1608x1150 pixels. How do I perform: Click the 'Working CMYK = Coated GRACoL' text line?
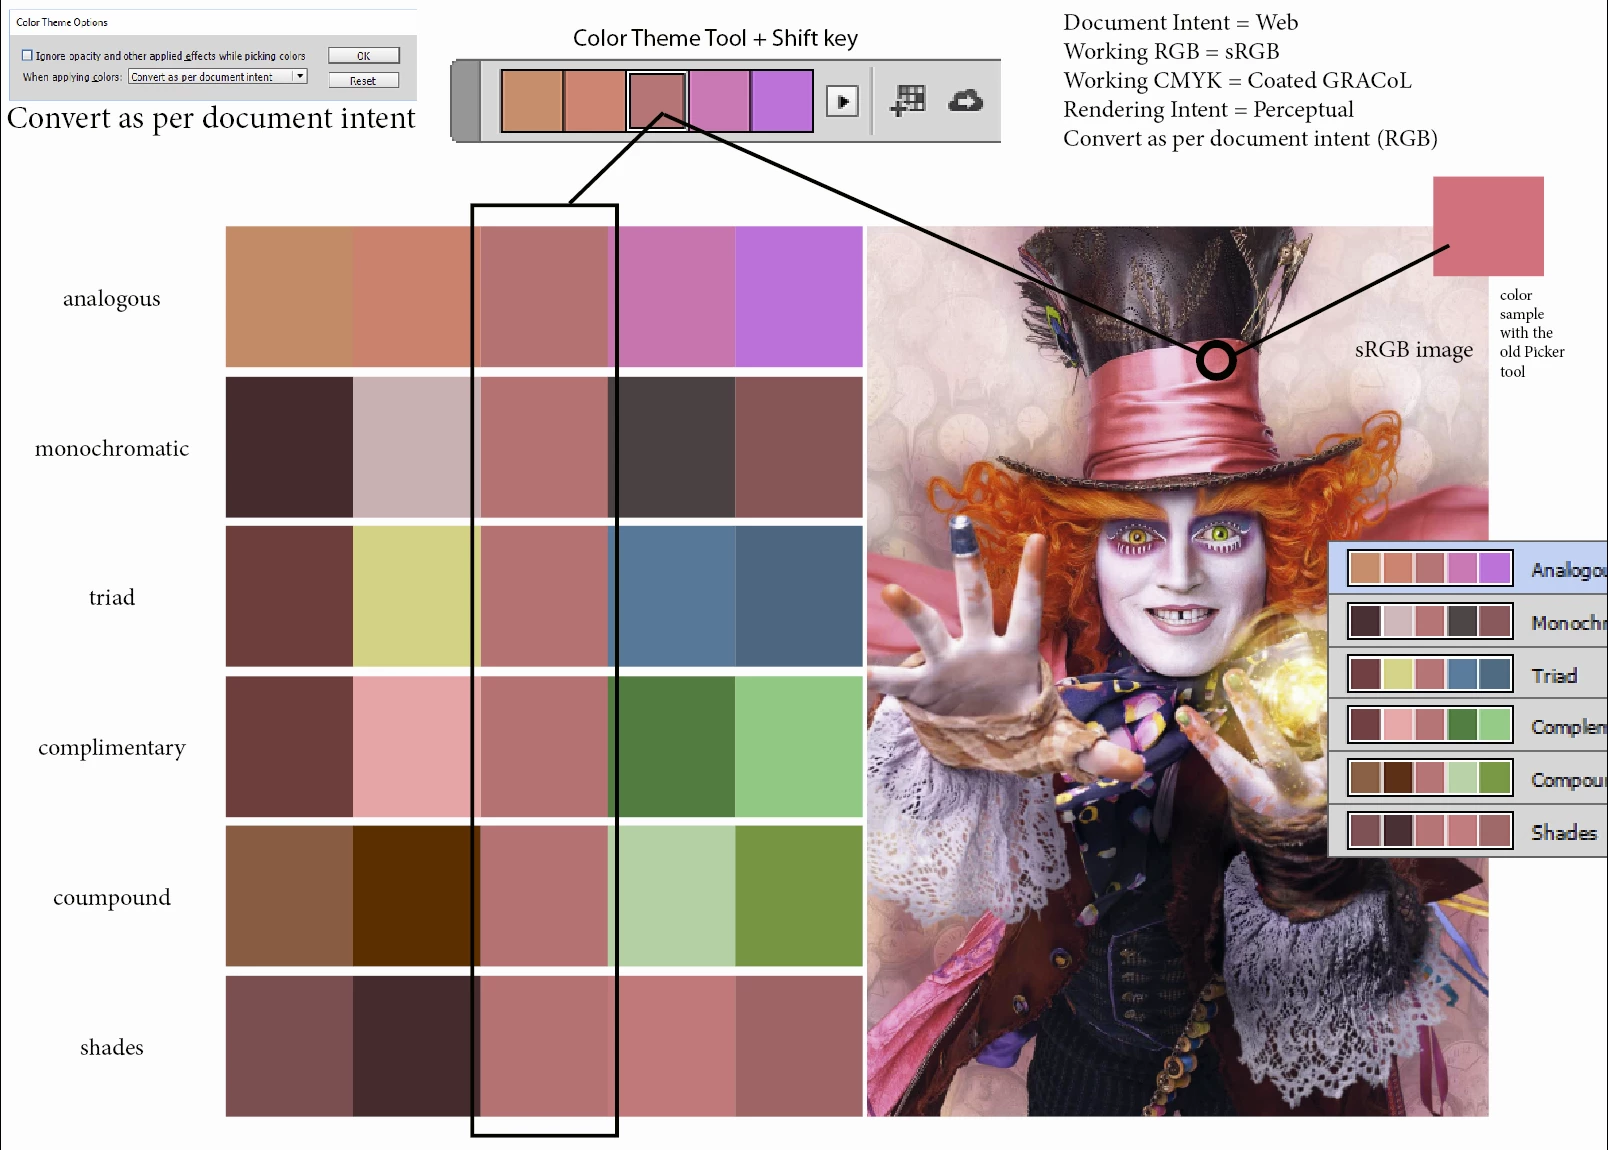(x=1237, y=80)
